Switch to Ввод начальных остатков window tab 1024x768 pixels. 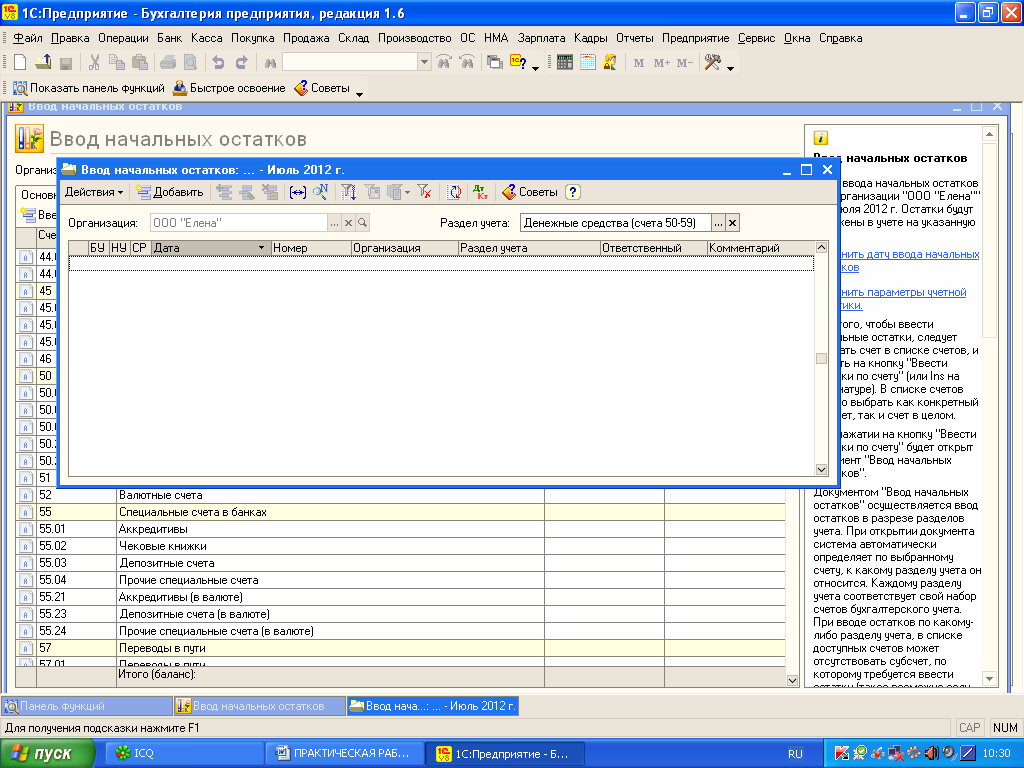pos(260,706)
